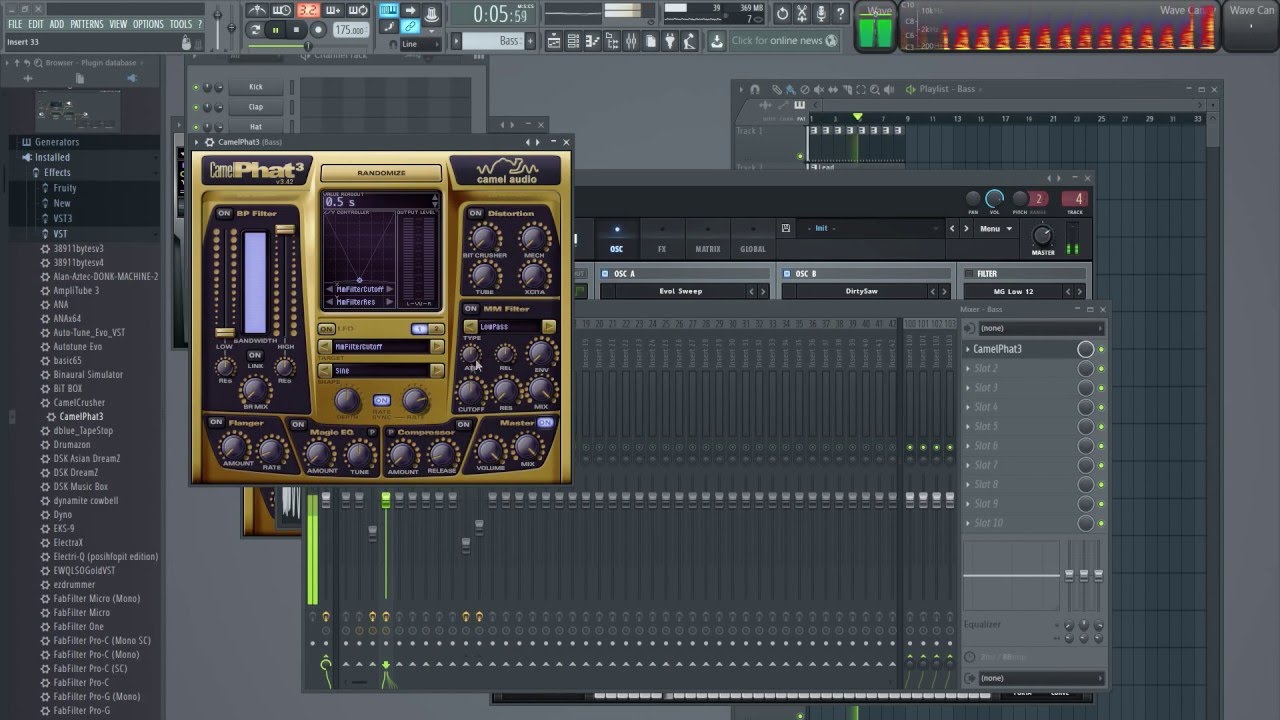Toggle MM Filter ON switch

tap(471, 309)
